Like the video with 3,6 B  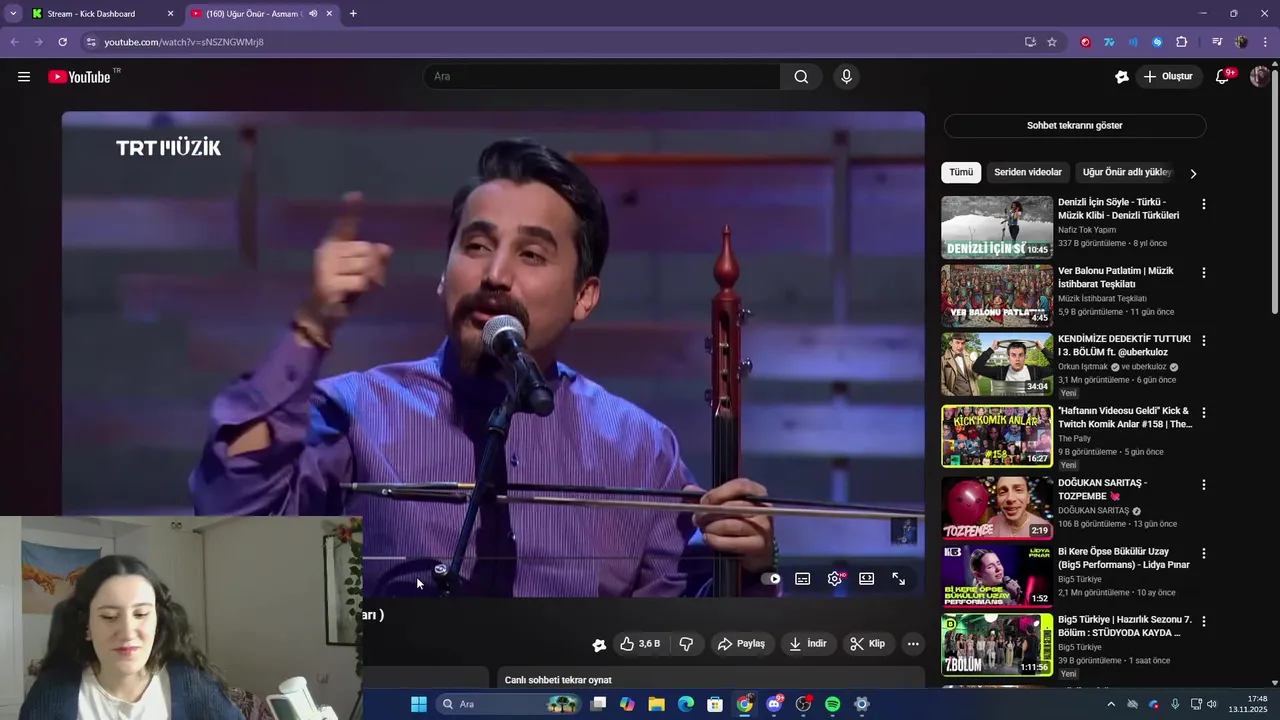tap(640, 644)
